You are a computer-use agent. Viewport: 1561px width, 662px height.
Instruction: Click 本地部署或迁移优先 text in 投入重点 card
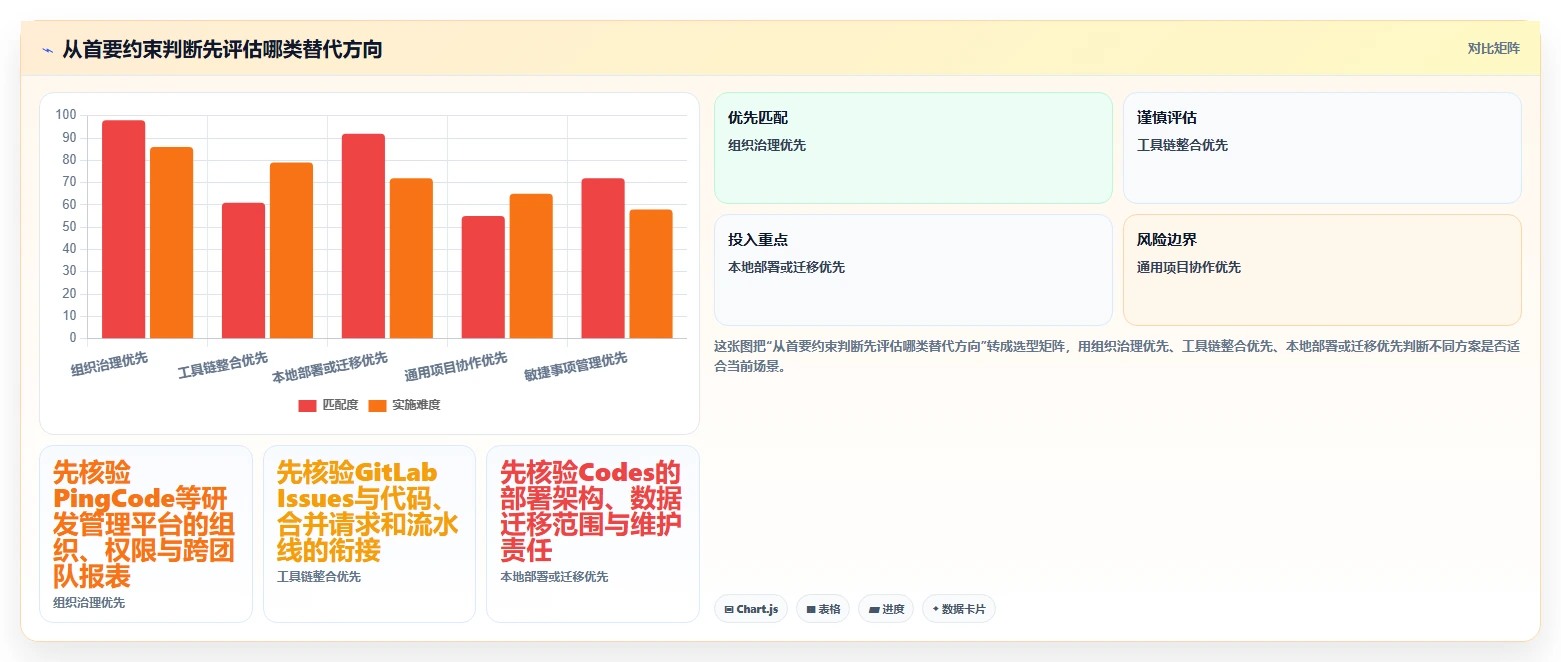coord(786,267)
